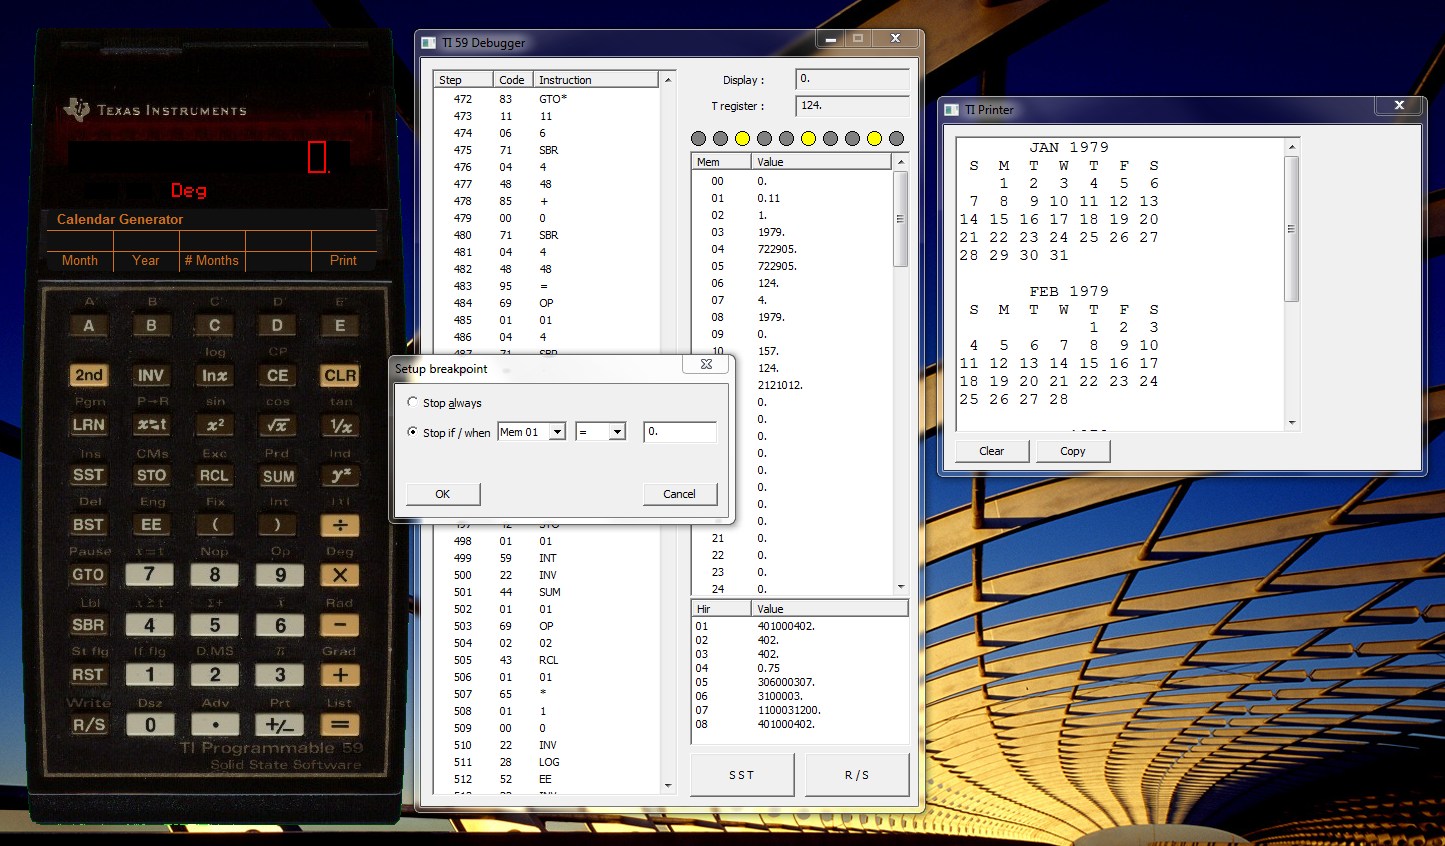The height and width of the screenshot is (846, 1445).
Task: Select program step 500 INV row
Action: 547,575
